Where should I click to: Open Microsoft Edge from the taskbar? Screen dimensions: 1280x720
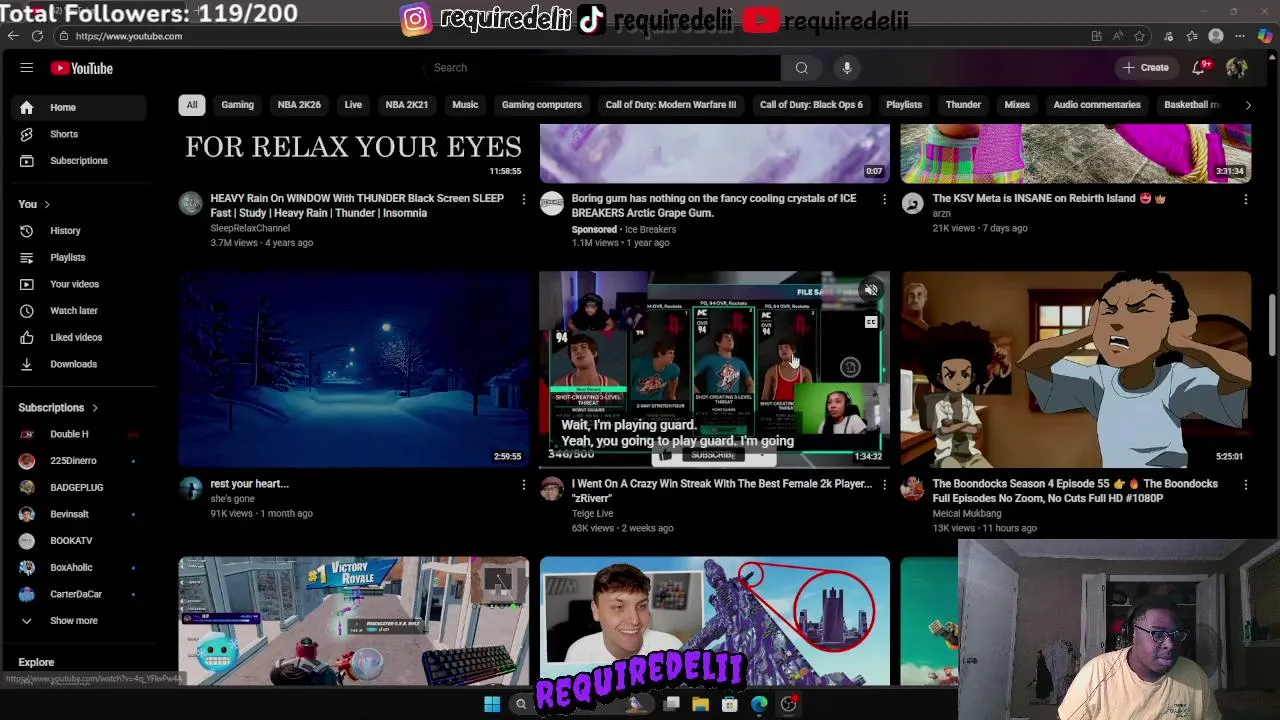click(x=759, y=704)
